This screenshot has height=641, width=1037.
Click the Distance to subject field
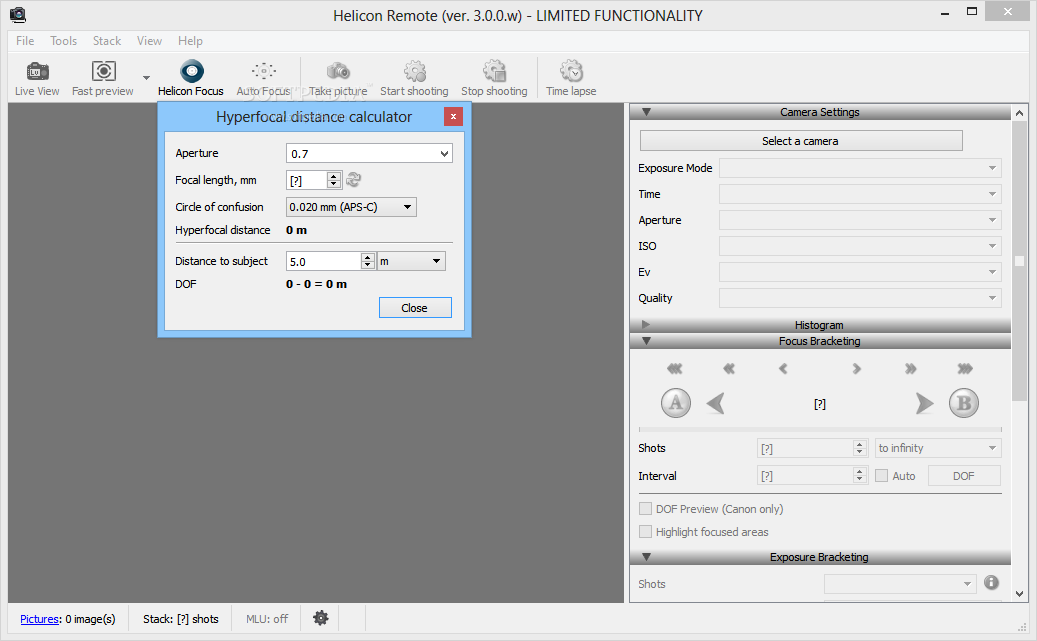pyautogui.click(x=324, y=261)
